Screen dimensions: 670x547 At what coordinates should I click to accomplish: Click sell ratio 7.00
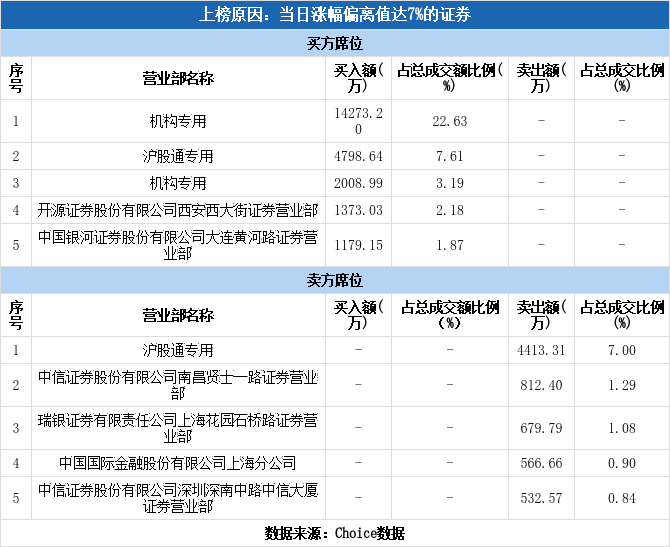(x=622, y=350)
